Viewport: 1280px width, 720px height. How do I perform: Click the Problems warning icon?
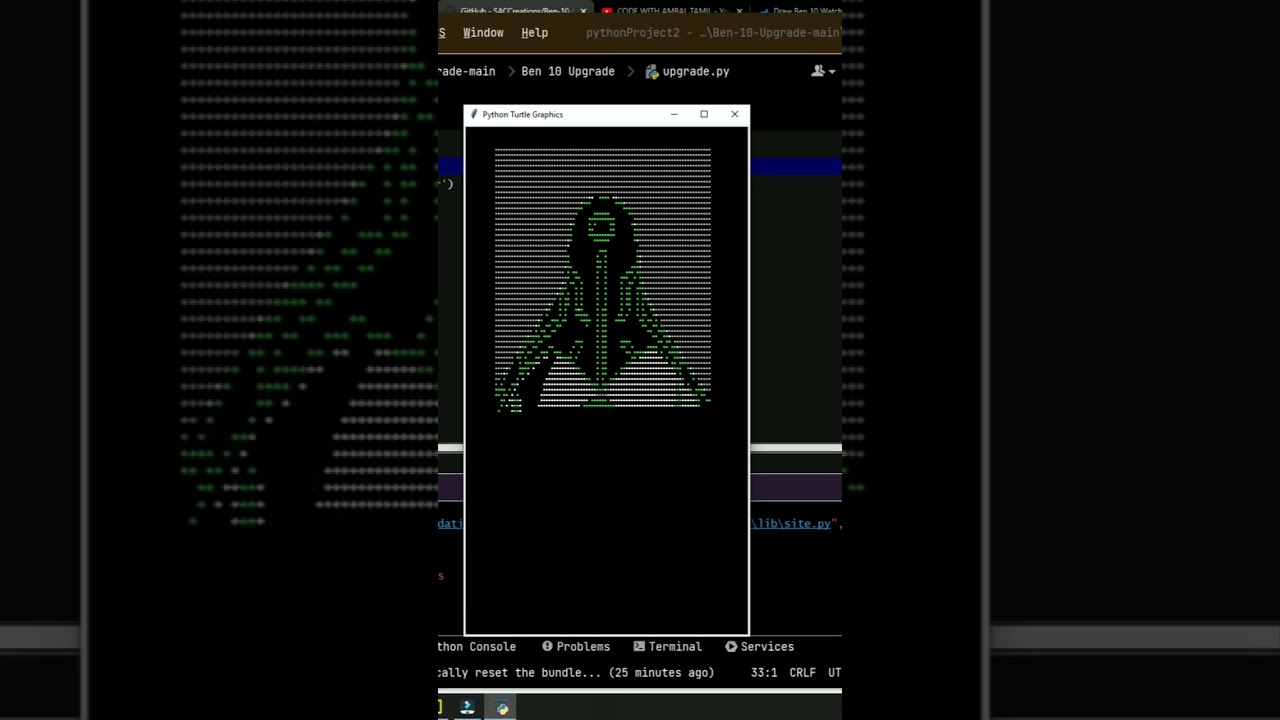click(547, 647)
